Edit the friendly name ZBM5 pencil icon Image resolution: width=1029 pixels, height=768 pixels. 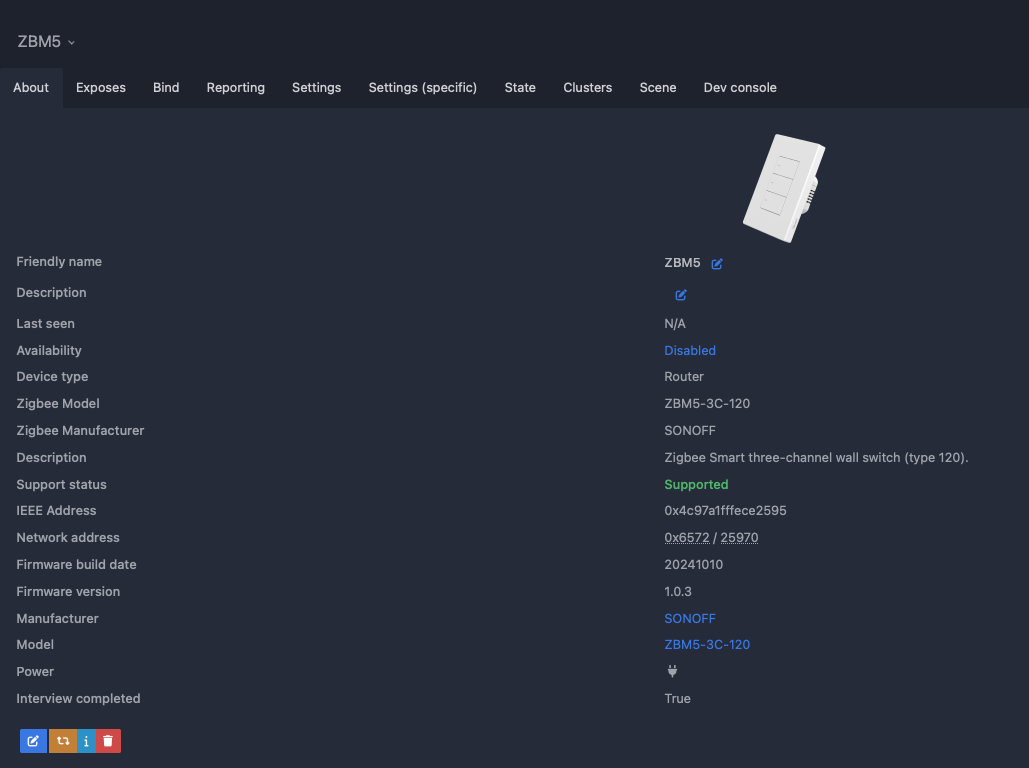tap(717, 263)
